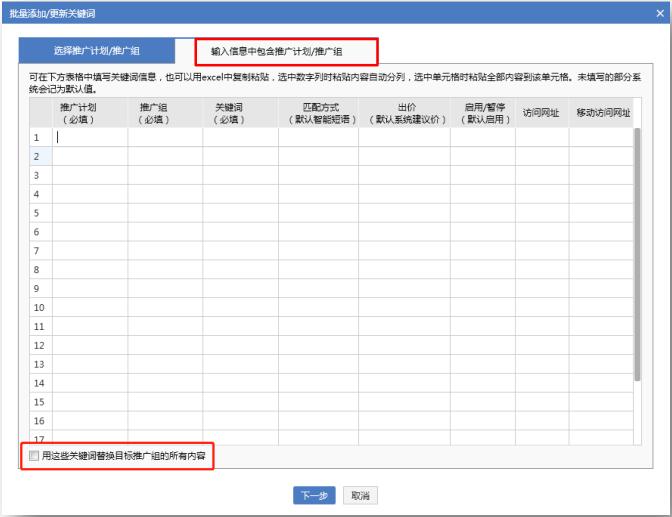Select the 启用/暂停 column header
This screenshot has height=517, width=672.
click(x=482, y=113)
